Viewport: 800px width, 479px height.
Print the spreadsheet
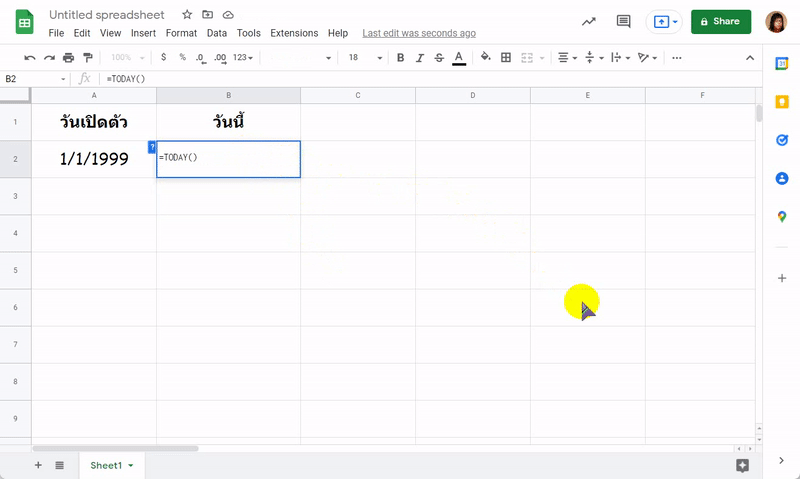click(x=68, y=58)
